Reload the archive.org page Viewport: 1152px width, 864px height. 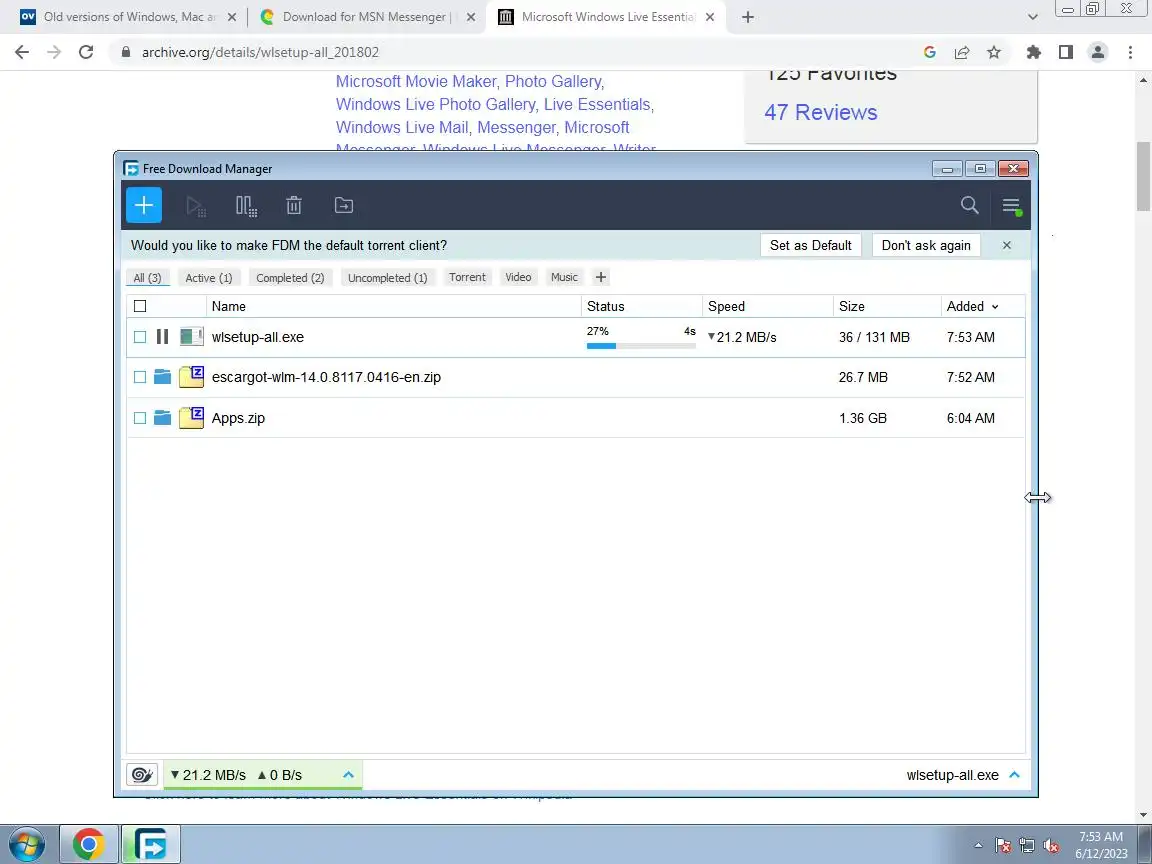pos(86,52)
